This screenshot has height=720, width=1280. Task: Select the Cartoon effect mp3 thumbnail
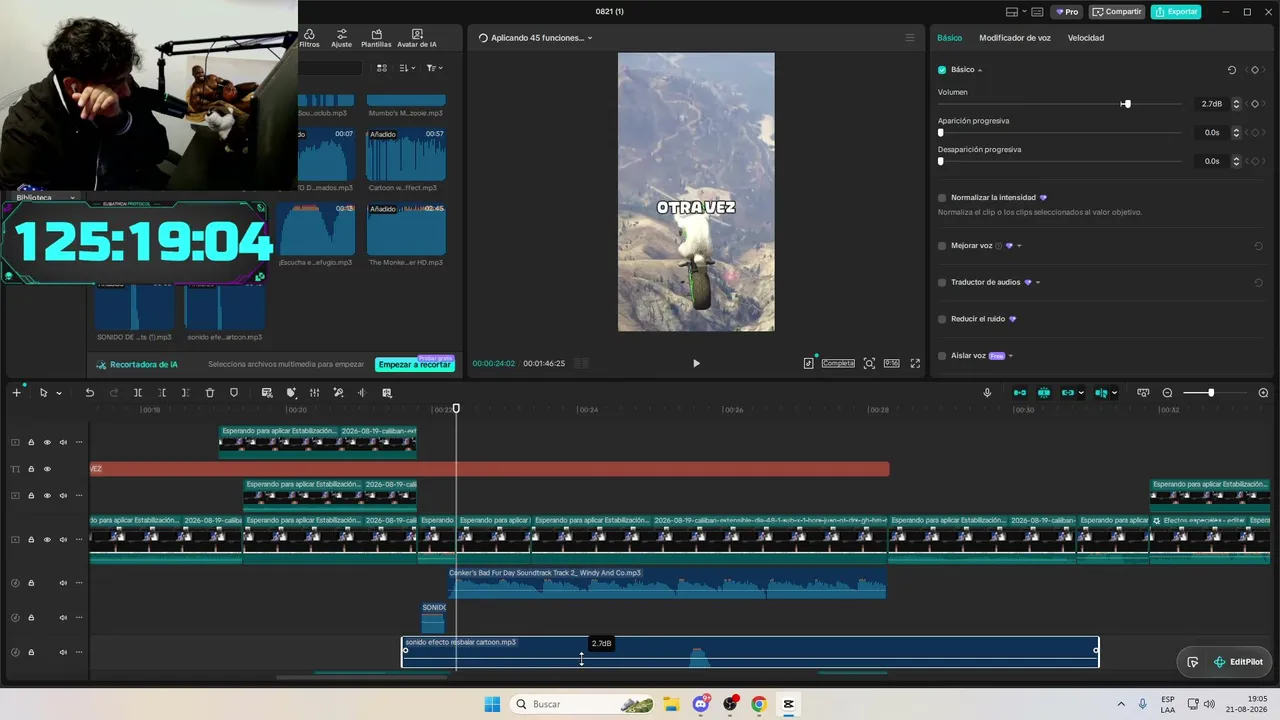406,154
